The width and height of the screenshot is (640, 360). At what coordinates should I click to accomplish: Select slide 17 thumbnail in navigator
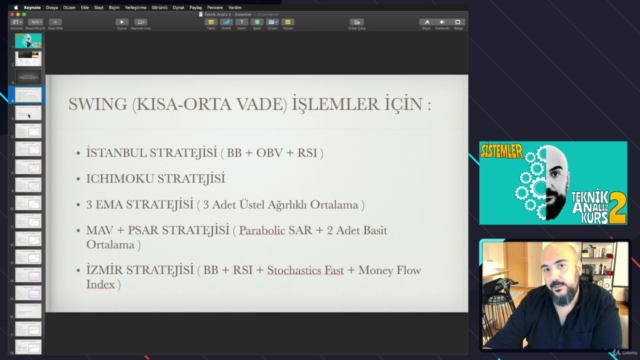(28, 328)
